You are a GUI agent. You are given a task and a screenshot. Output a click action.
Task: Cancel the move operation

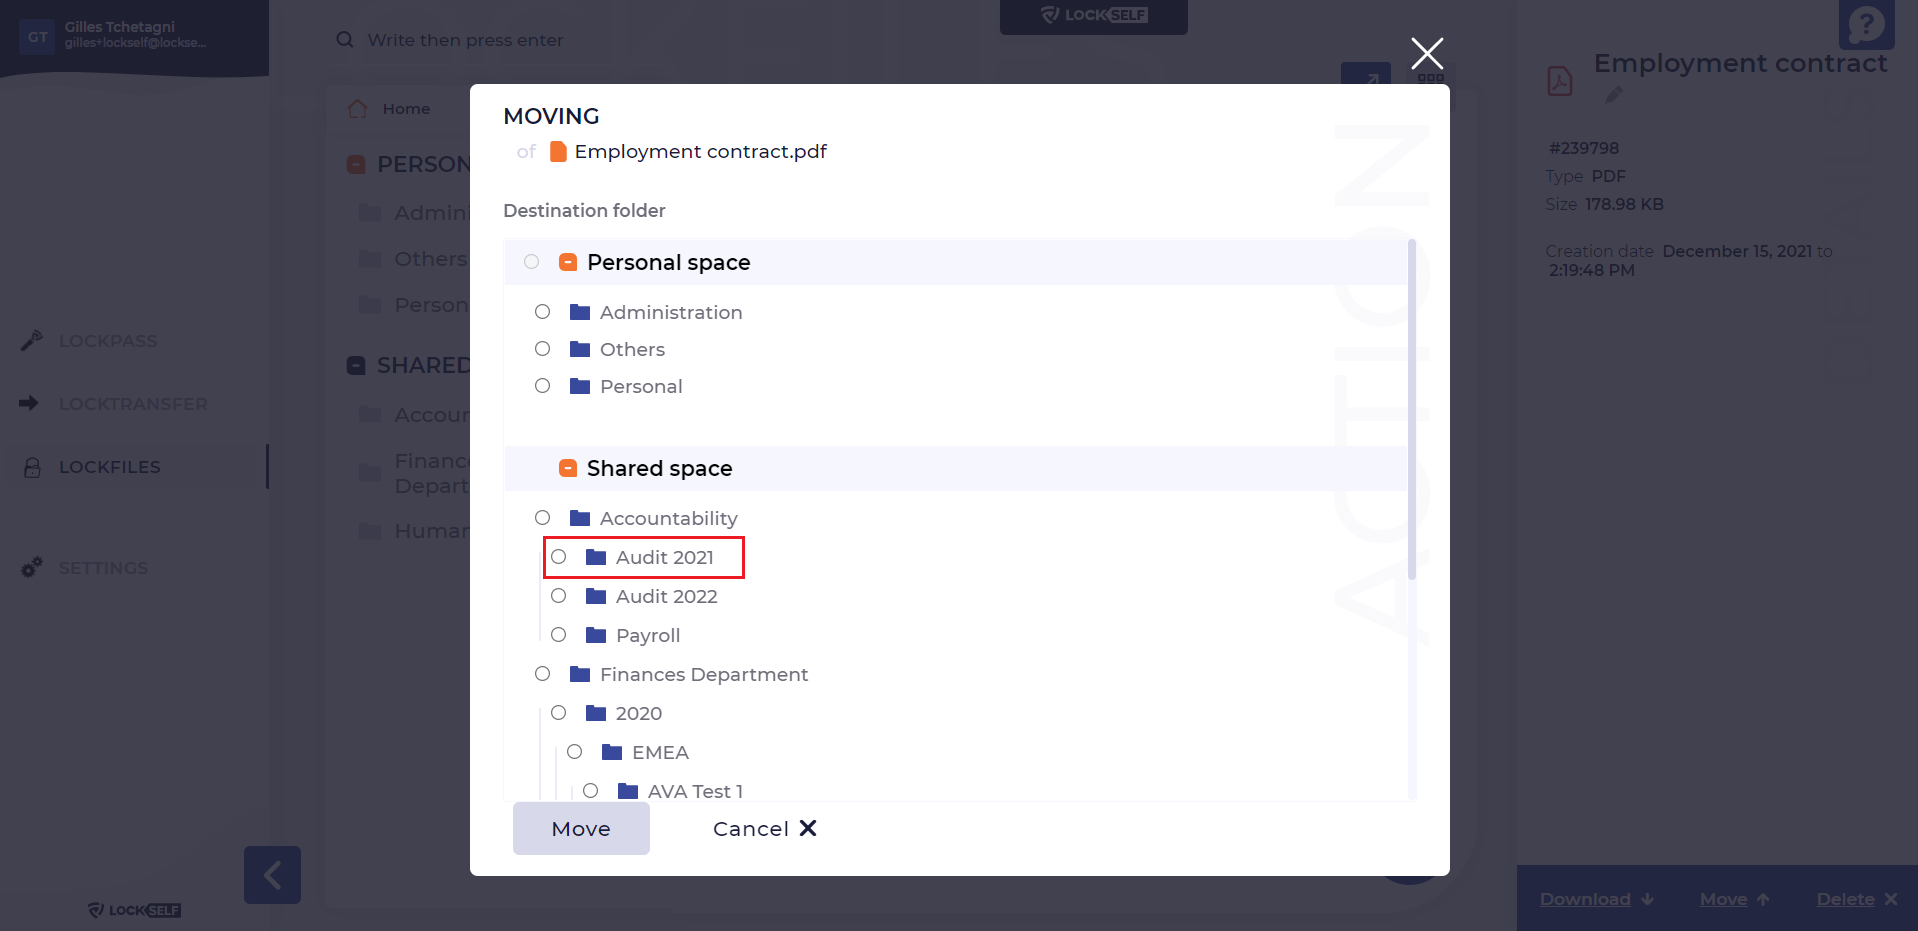click(765, 828)
